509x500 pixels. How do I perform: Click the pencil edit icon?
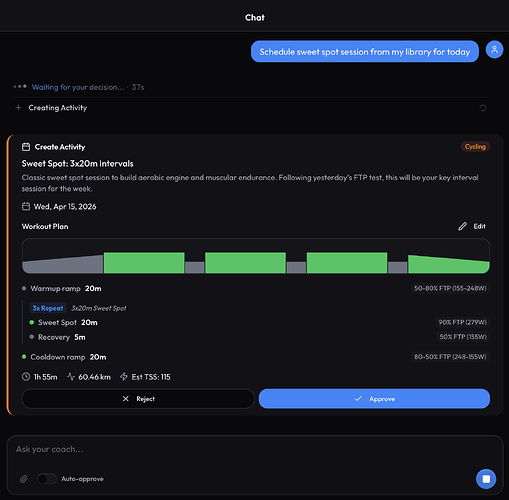tap(462, 226)
